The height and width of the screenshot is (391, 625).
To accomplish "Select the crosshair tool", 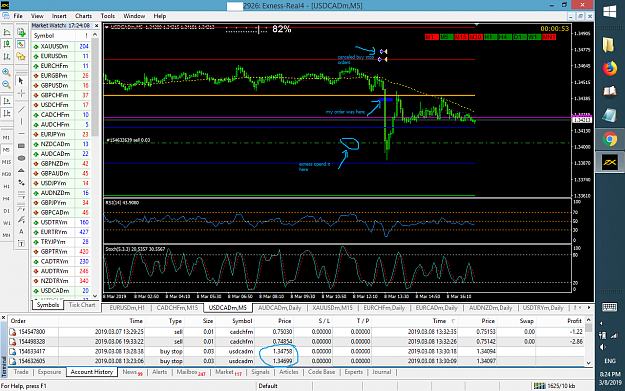I will [21, 93].
